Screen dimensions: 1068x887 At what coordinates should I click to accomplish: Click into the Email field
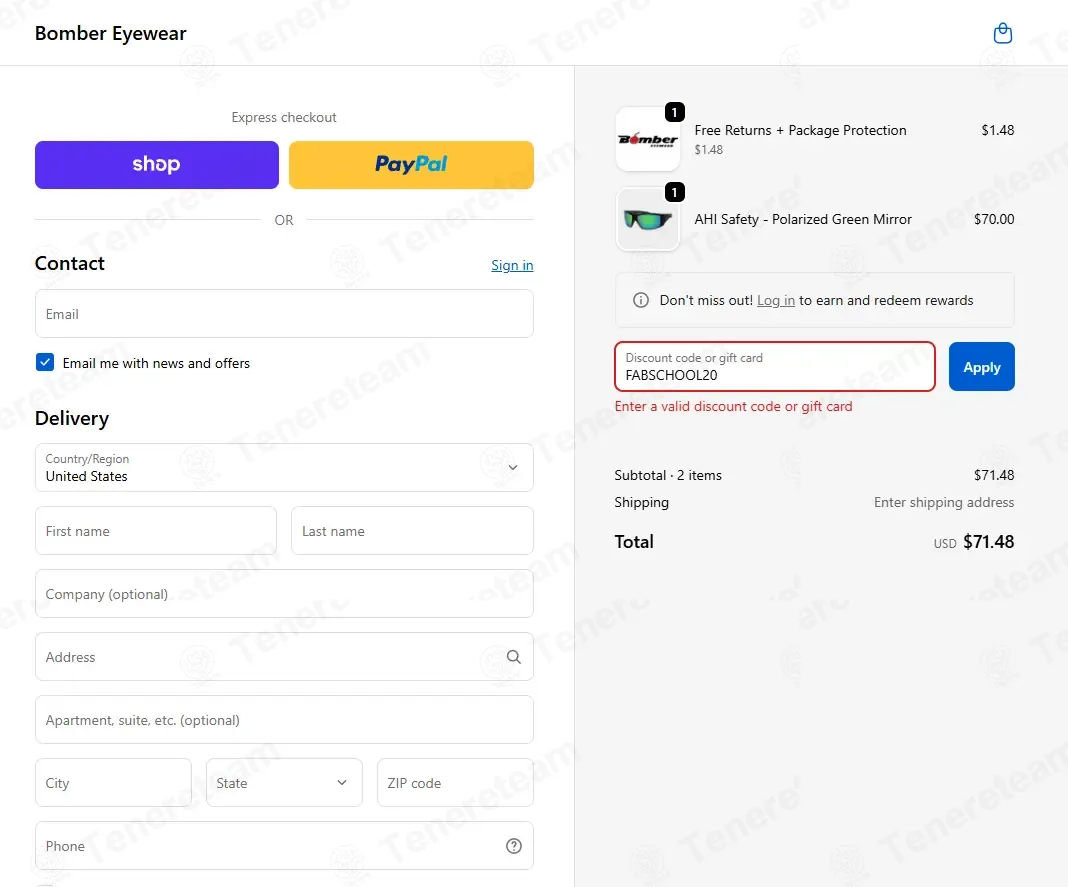pos(284,313)
